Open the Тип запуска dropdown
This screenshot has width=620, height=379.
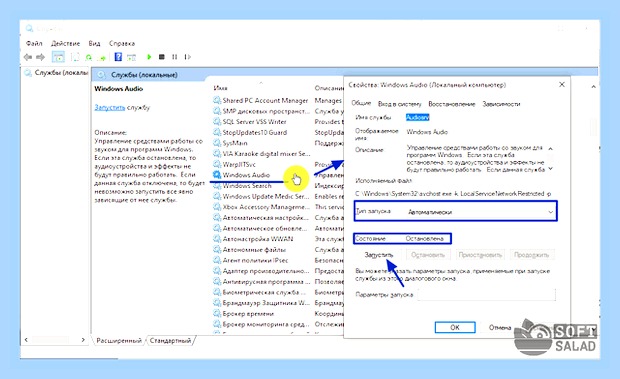point(481,212)
